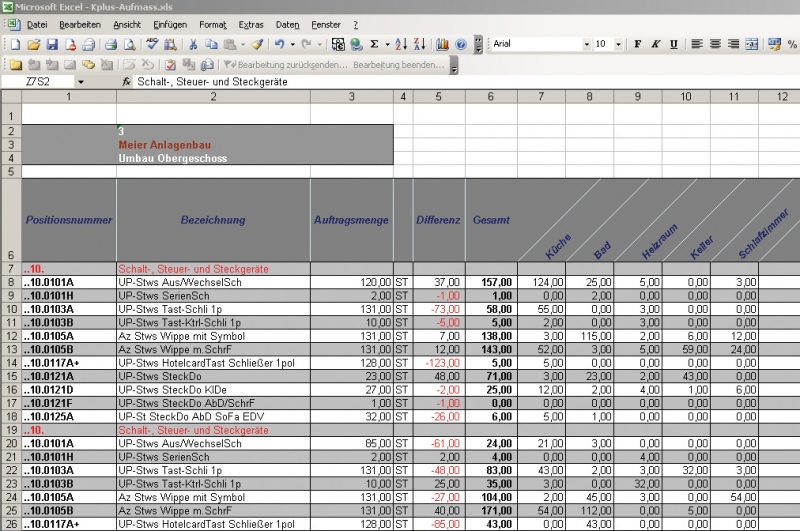Expand the Arial font name dropdown
Viewport: 800px width, 531px height.
tap(587, 45)
